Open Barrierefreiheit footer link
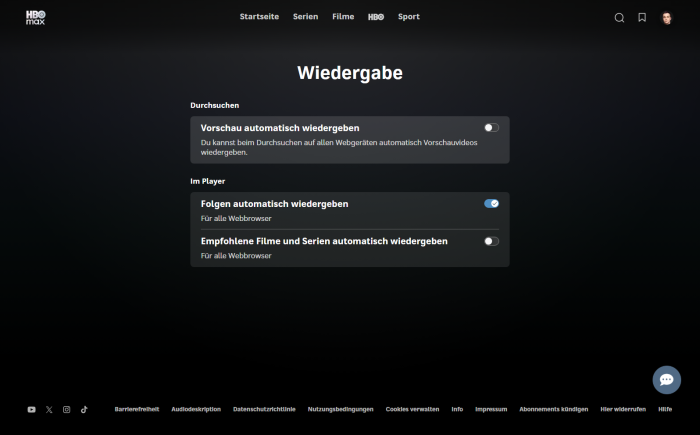Image resolution: width=700 pixels, height=435 pixels. click(137, 410)
